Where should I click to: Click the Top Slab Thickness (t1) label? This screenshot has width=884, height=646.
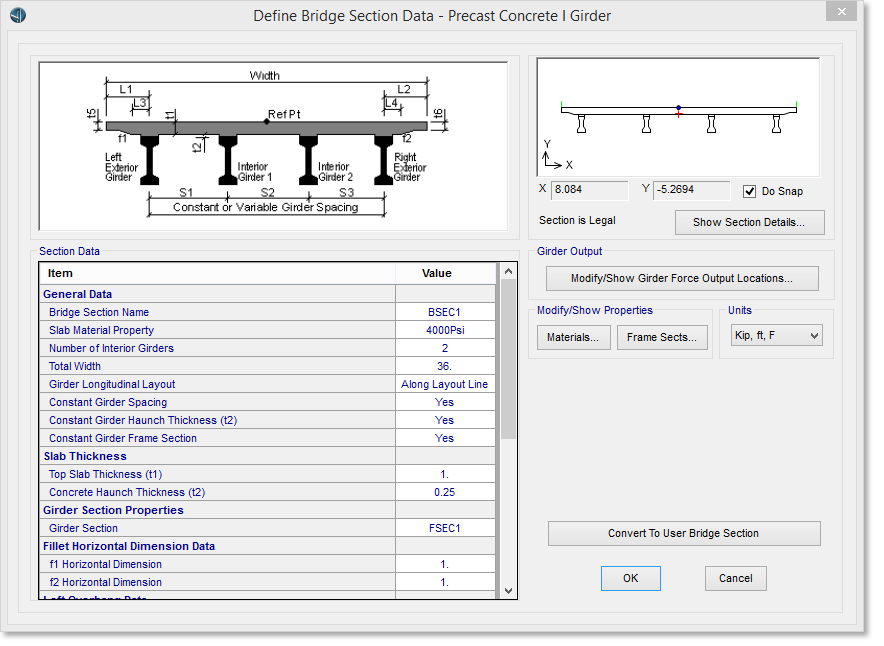pyautogui.click(x=105, y=475)
